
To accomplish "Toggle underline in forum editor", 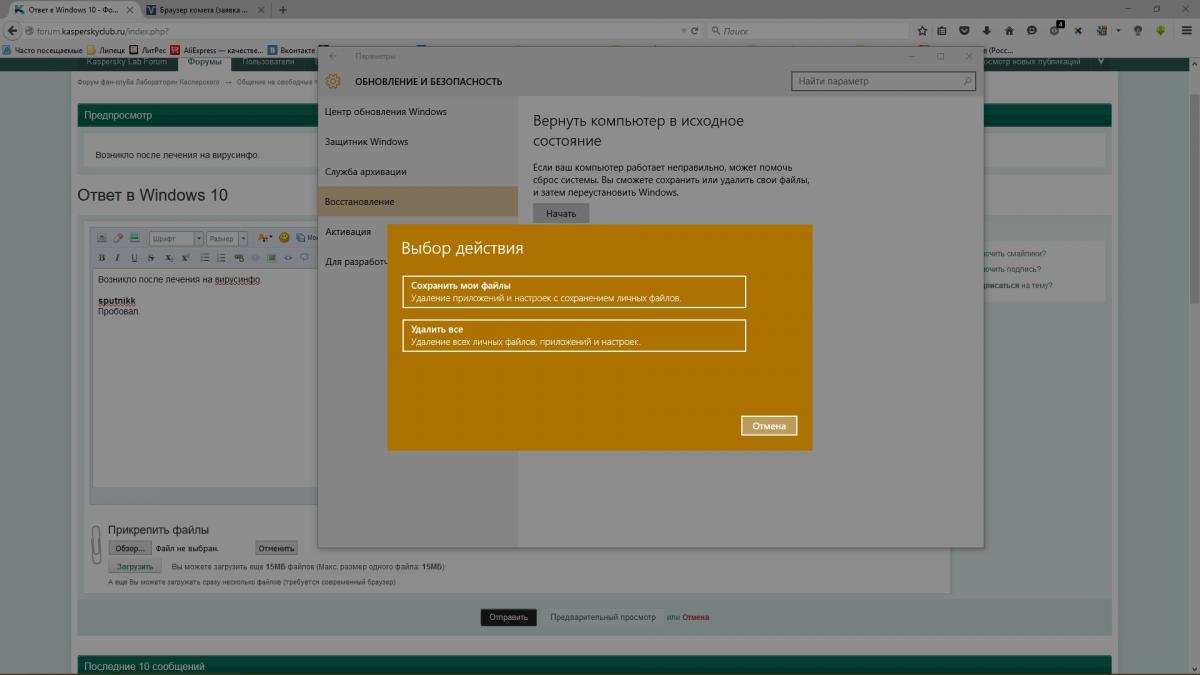I will (x=134, y=257).
